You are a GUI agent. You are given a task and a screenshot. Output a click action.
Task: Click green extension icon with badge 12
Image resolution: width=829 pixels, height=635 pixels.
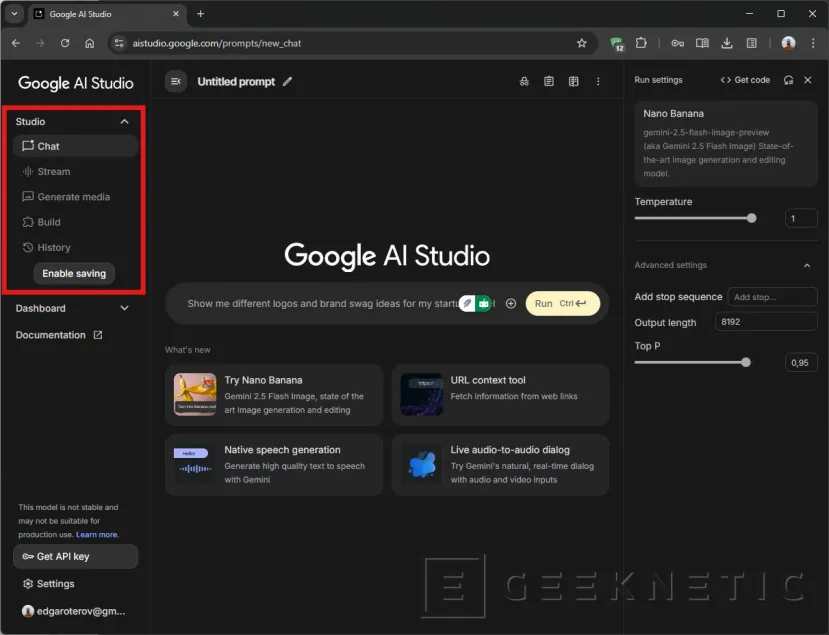(x=616, y=44)
